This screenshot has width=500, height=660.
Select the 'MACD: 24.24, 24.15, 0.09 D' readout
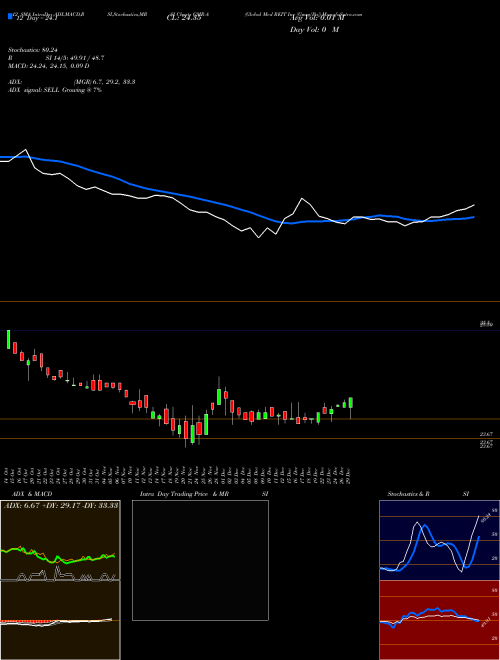point(48,66)
